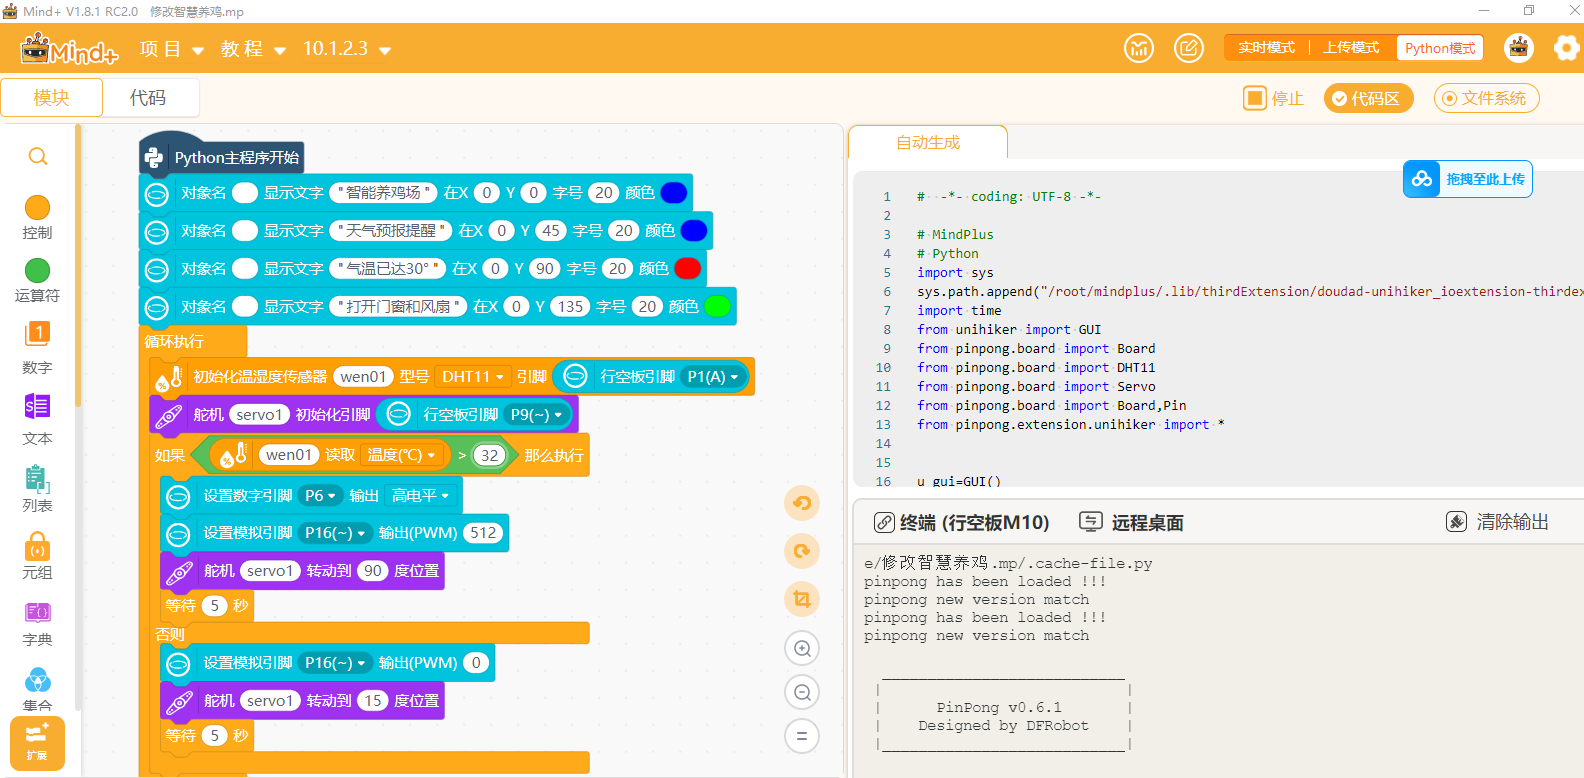Click the 拖拽至此上传 cloud upload icon

coord(1422,179)
